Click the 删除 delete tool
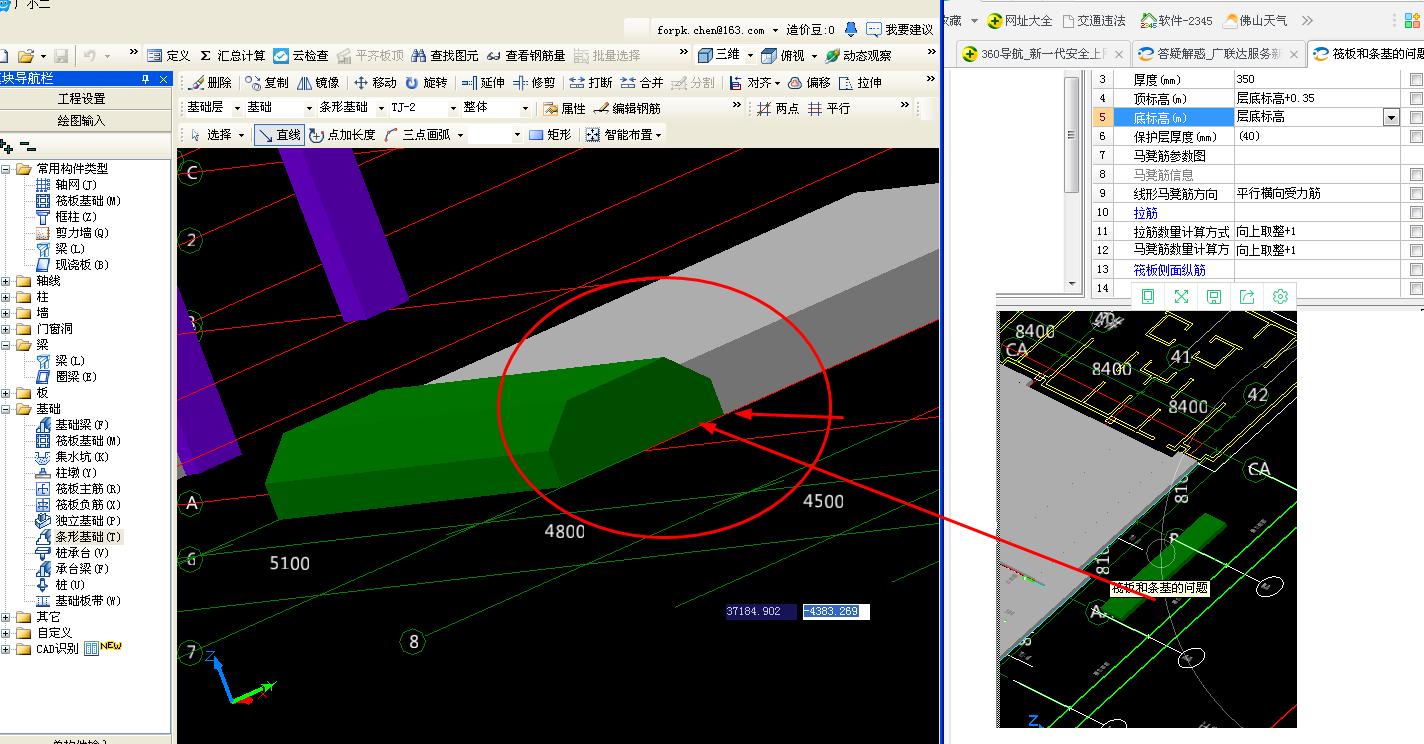The height and width of the screenshot is (744, 1424). [x=210, y=83]
